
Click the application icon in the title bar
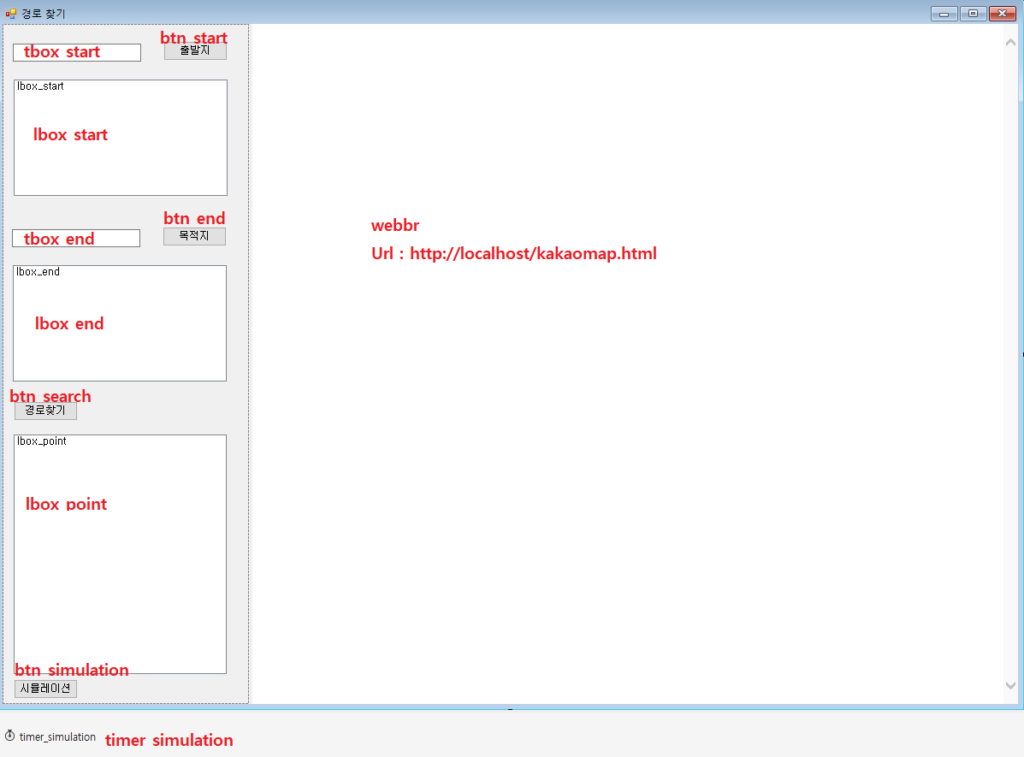[9, 13]
